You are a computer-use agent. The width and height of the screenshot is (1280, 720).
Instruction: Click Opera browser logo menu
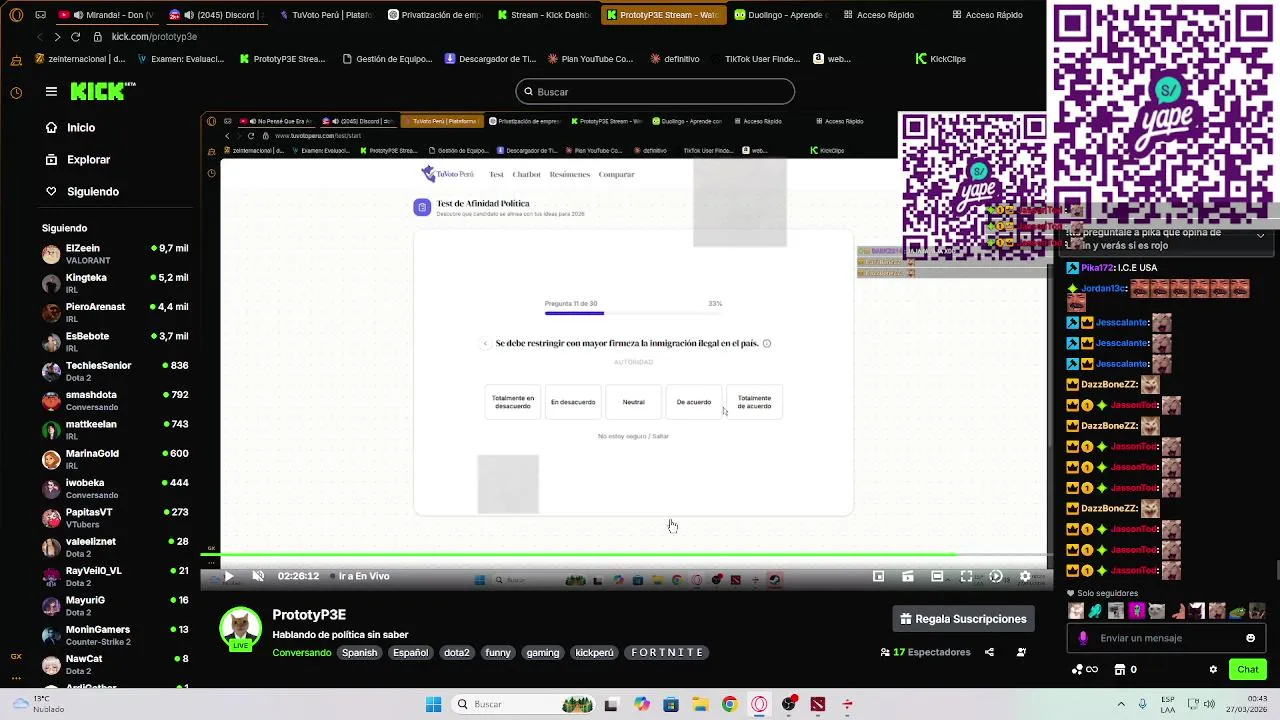pos(16,15)
